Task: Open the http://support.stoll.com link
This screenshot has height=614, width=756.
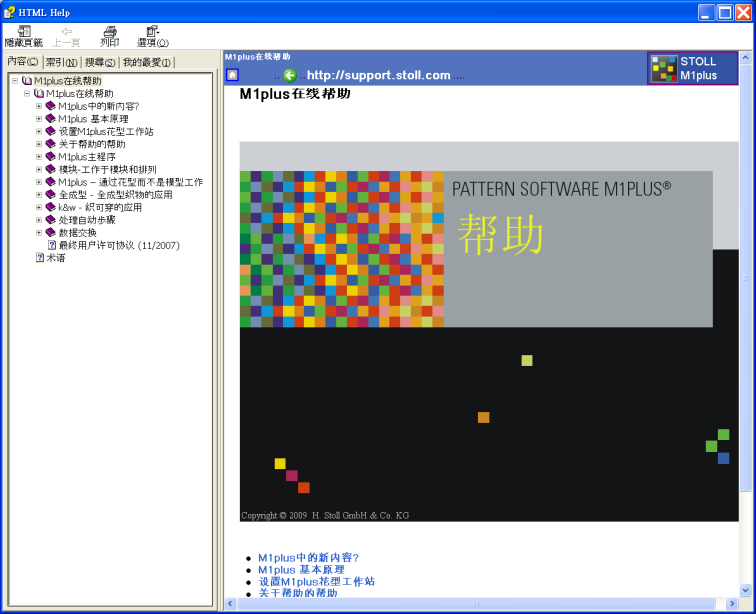Action: 378,75
